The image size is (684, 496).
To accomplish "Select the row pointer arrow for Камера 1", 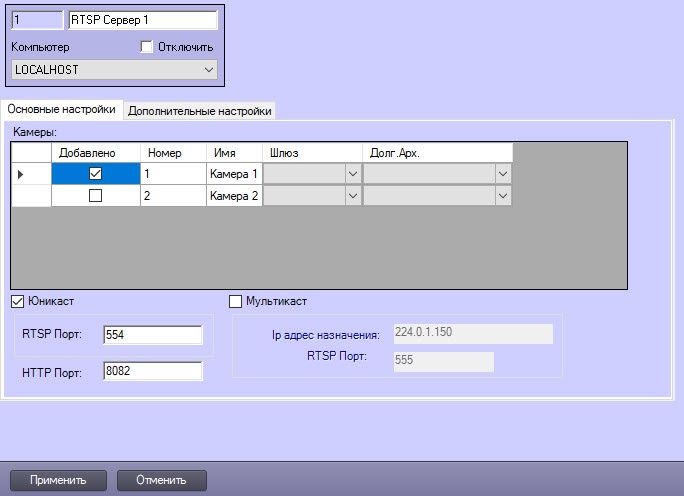I will click(x=21, y=174).
